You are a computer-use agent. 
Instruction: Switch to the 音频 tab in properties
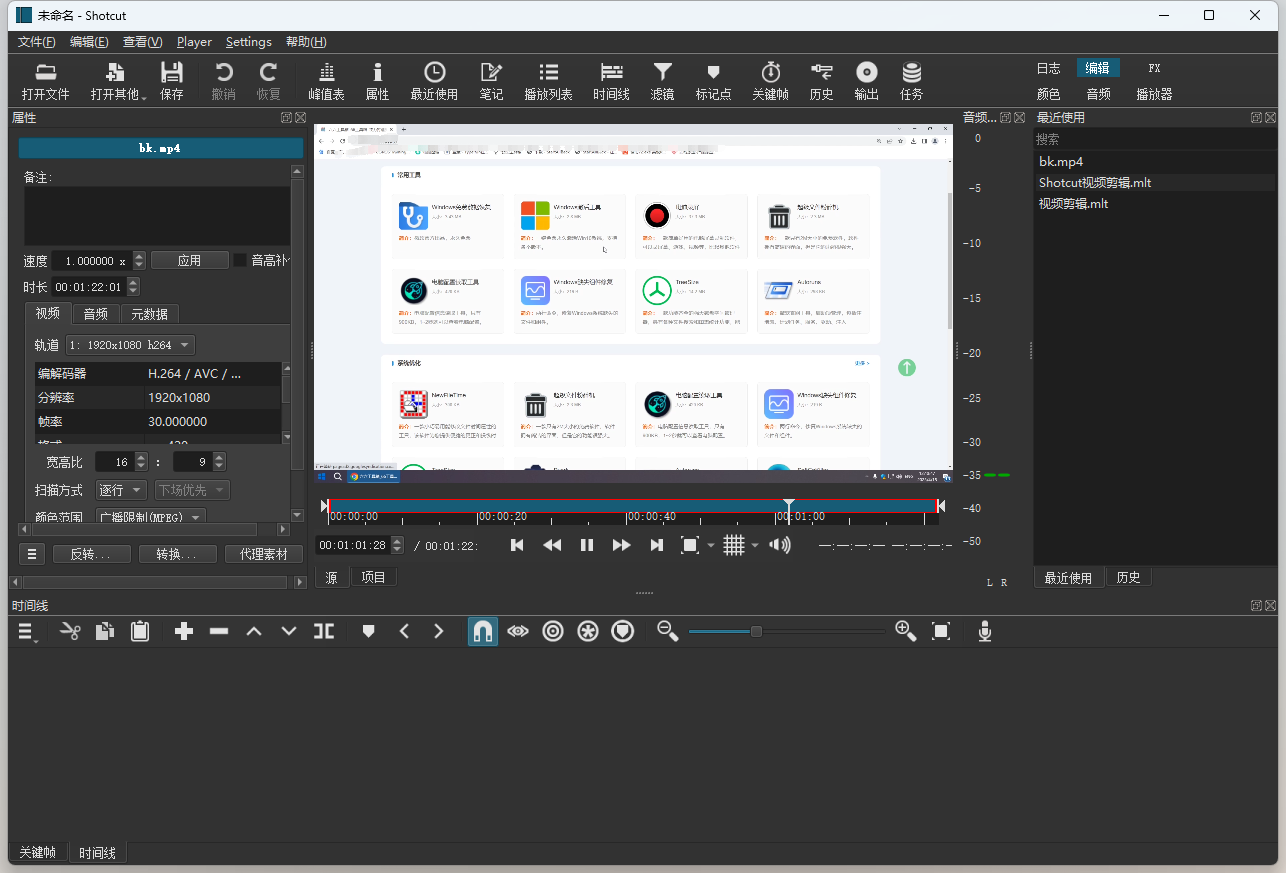tap(95, 314)
